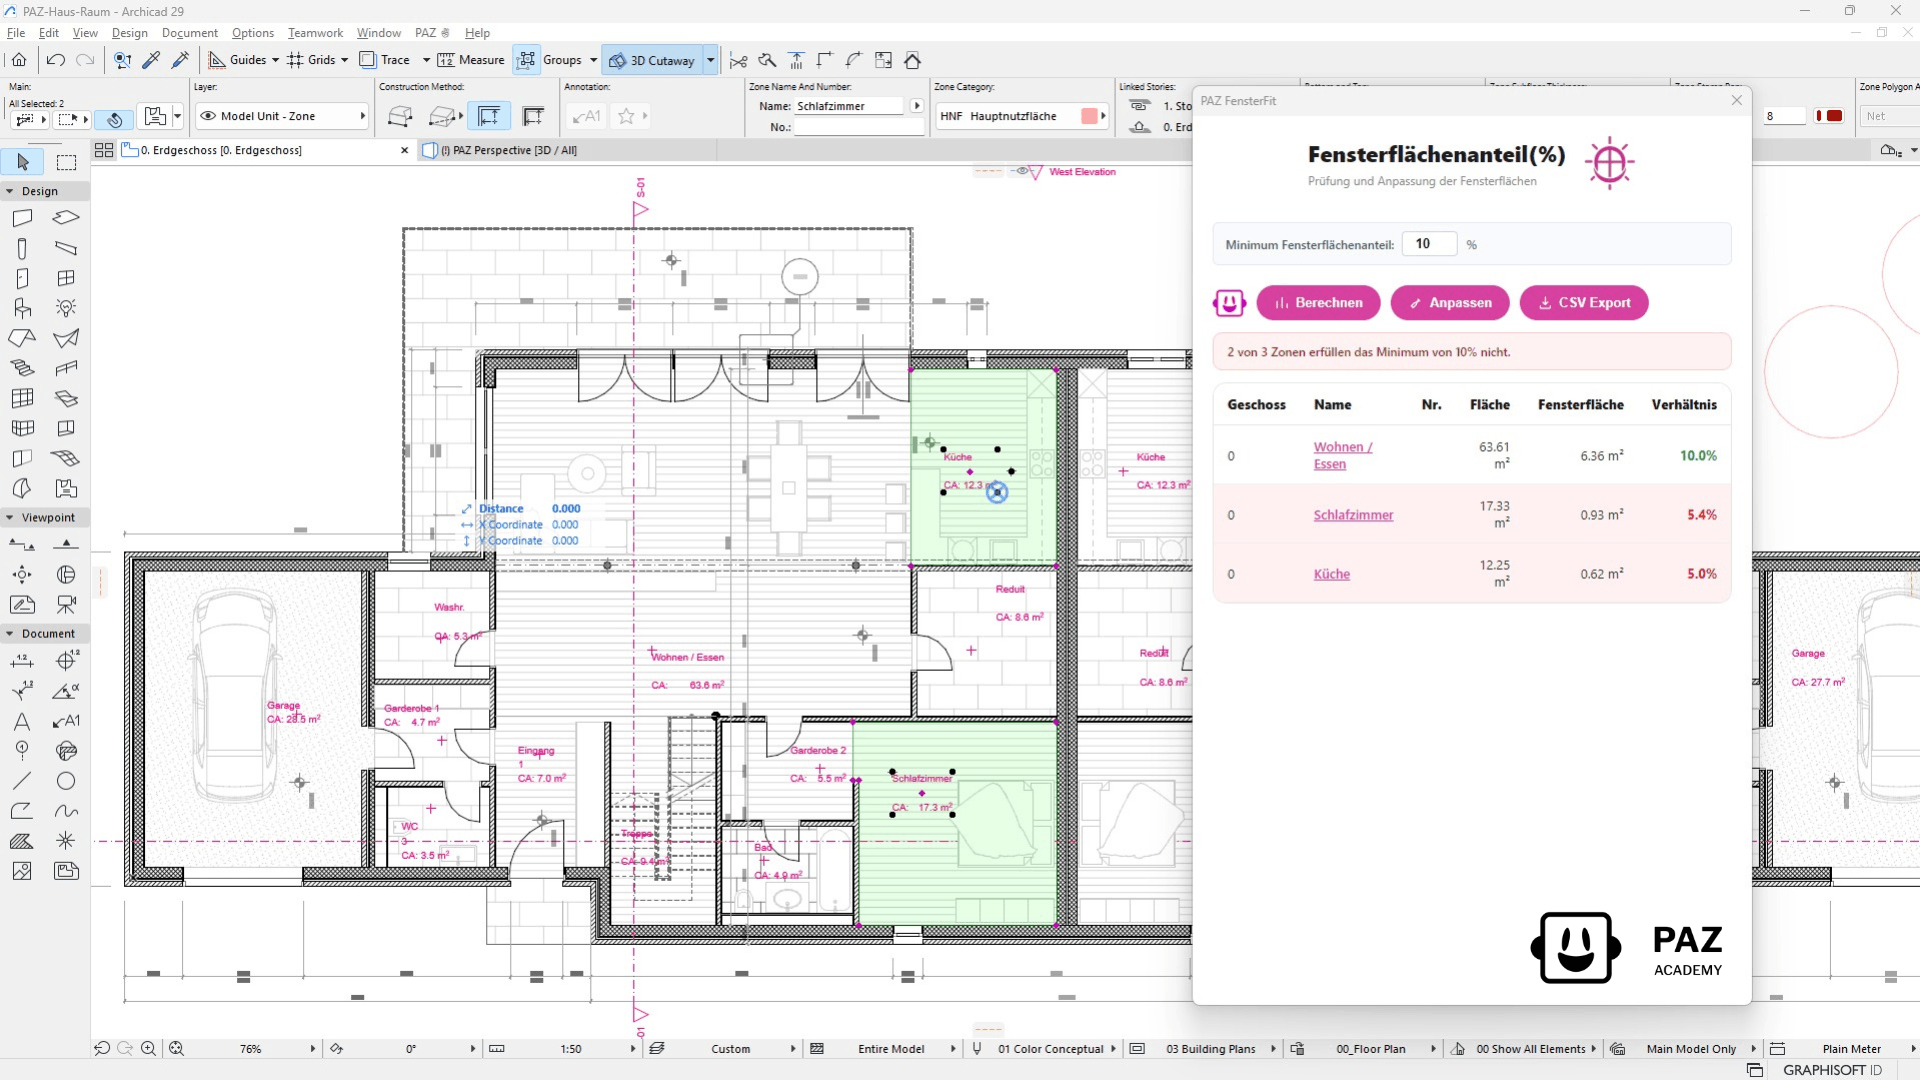Select the Door tool
The height and width of the screenshot is (1080, 1920).
click(x=22, y=278)
